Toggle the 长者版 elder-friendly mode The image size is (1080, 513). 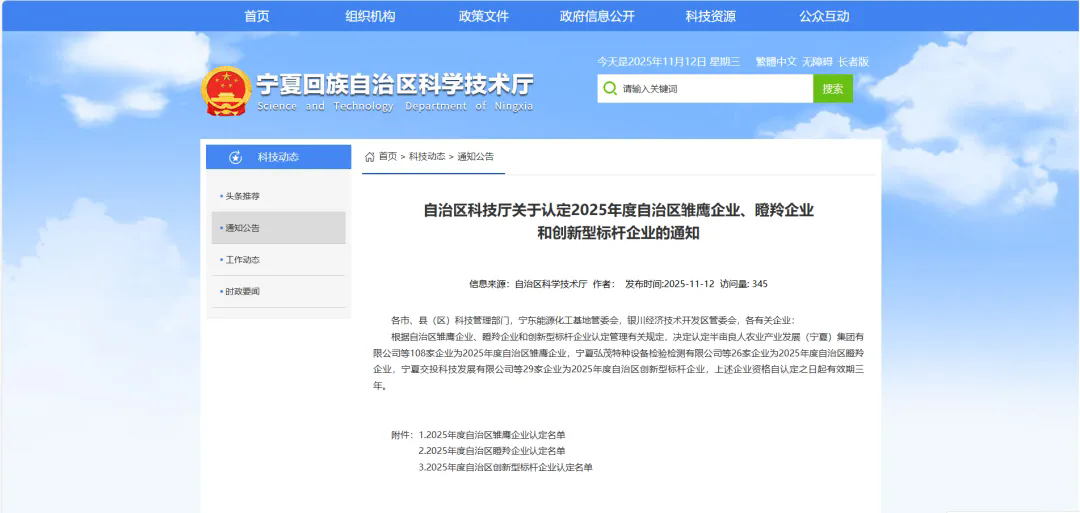click(x=853, y=62)
